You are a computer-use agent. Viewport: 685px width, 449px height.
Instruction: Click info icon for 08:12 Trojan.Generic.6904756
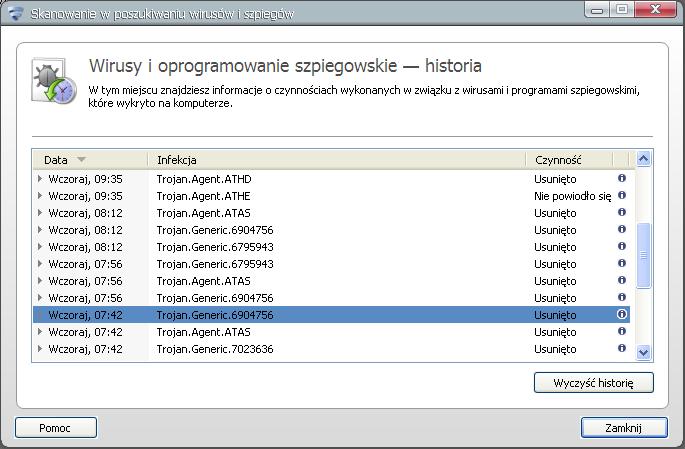(x=622, y=229)
